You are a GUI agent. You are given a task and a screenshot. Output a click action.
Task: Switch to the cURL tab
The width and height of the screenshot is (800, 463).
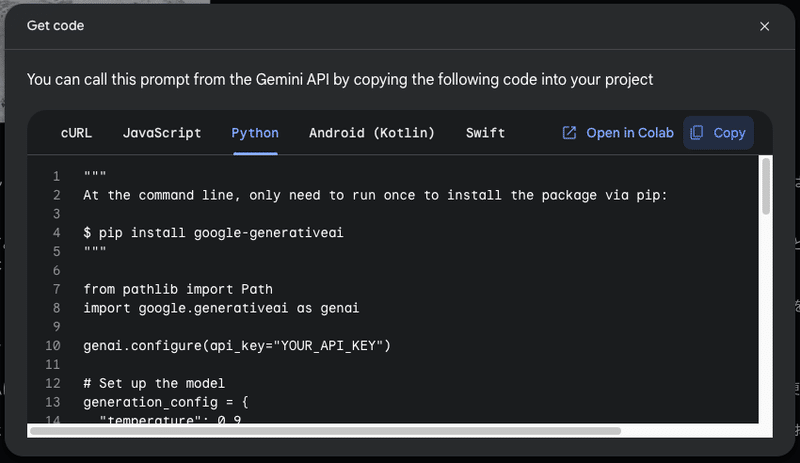pyautogui.click(x=77, y=133)
